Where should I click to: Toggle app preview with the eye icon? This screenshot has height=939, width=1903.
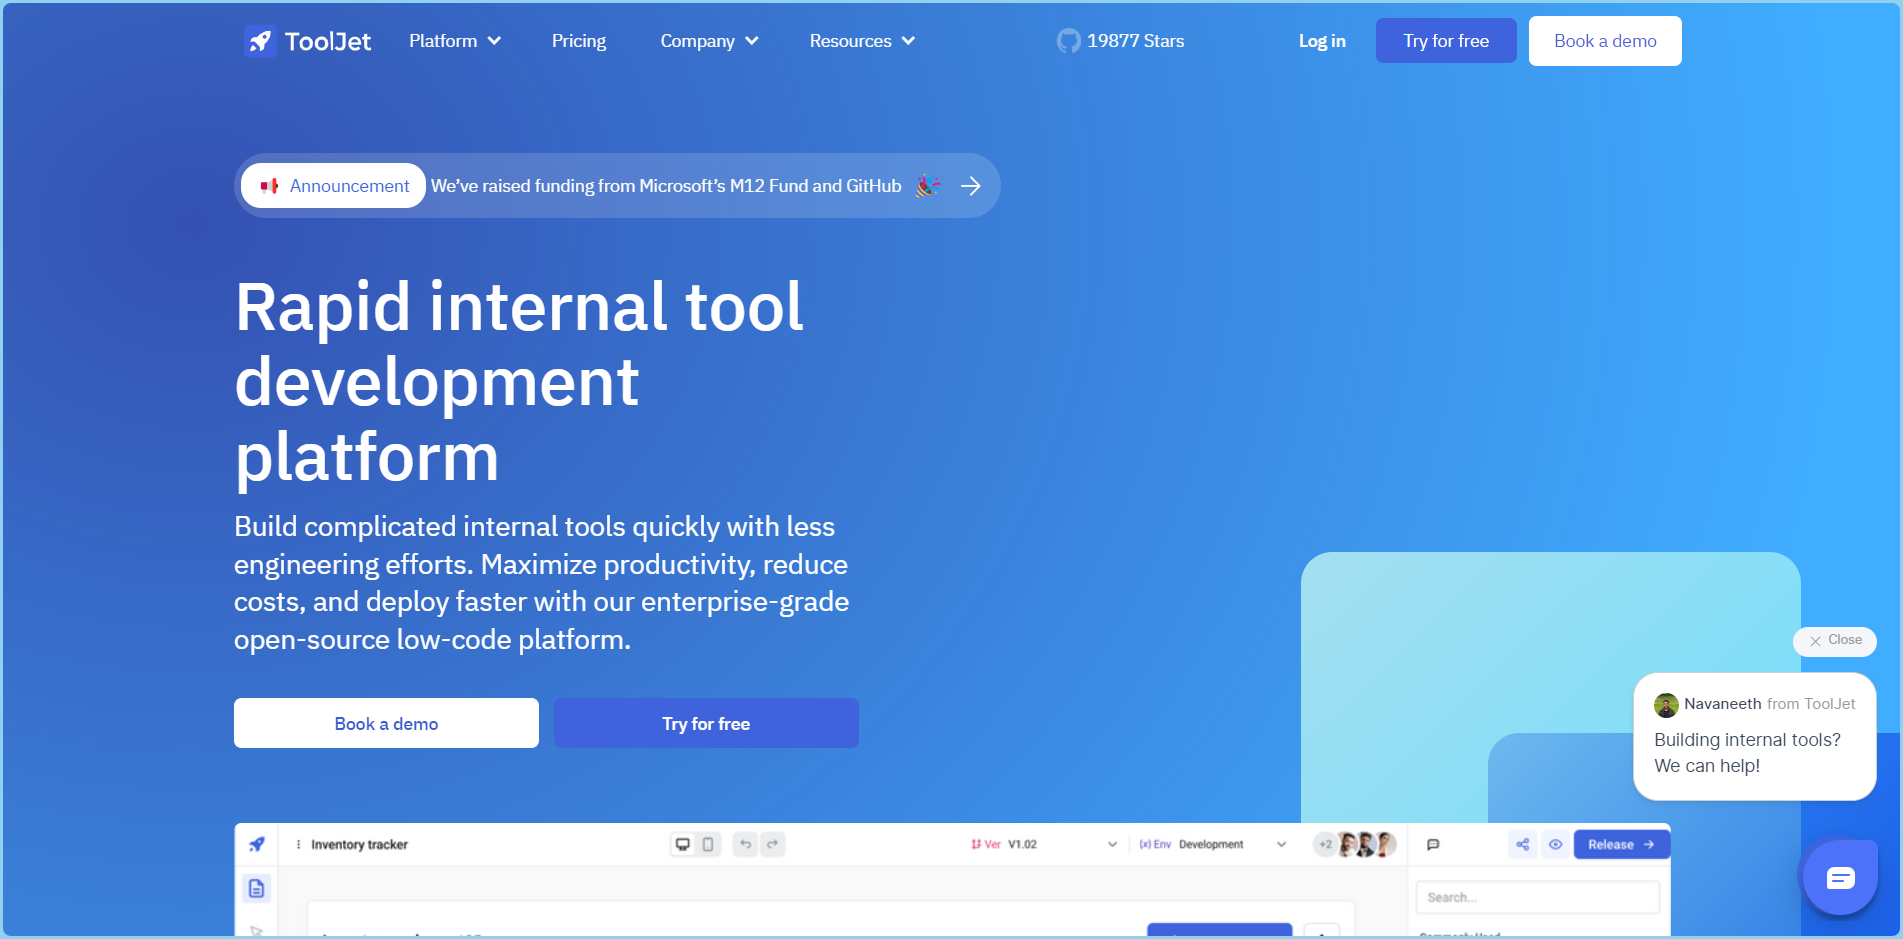click(x=1556, y=844)
